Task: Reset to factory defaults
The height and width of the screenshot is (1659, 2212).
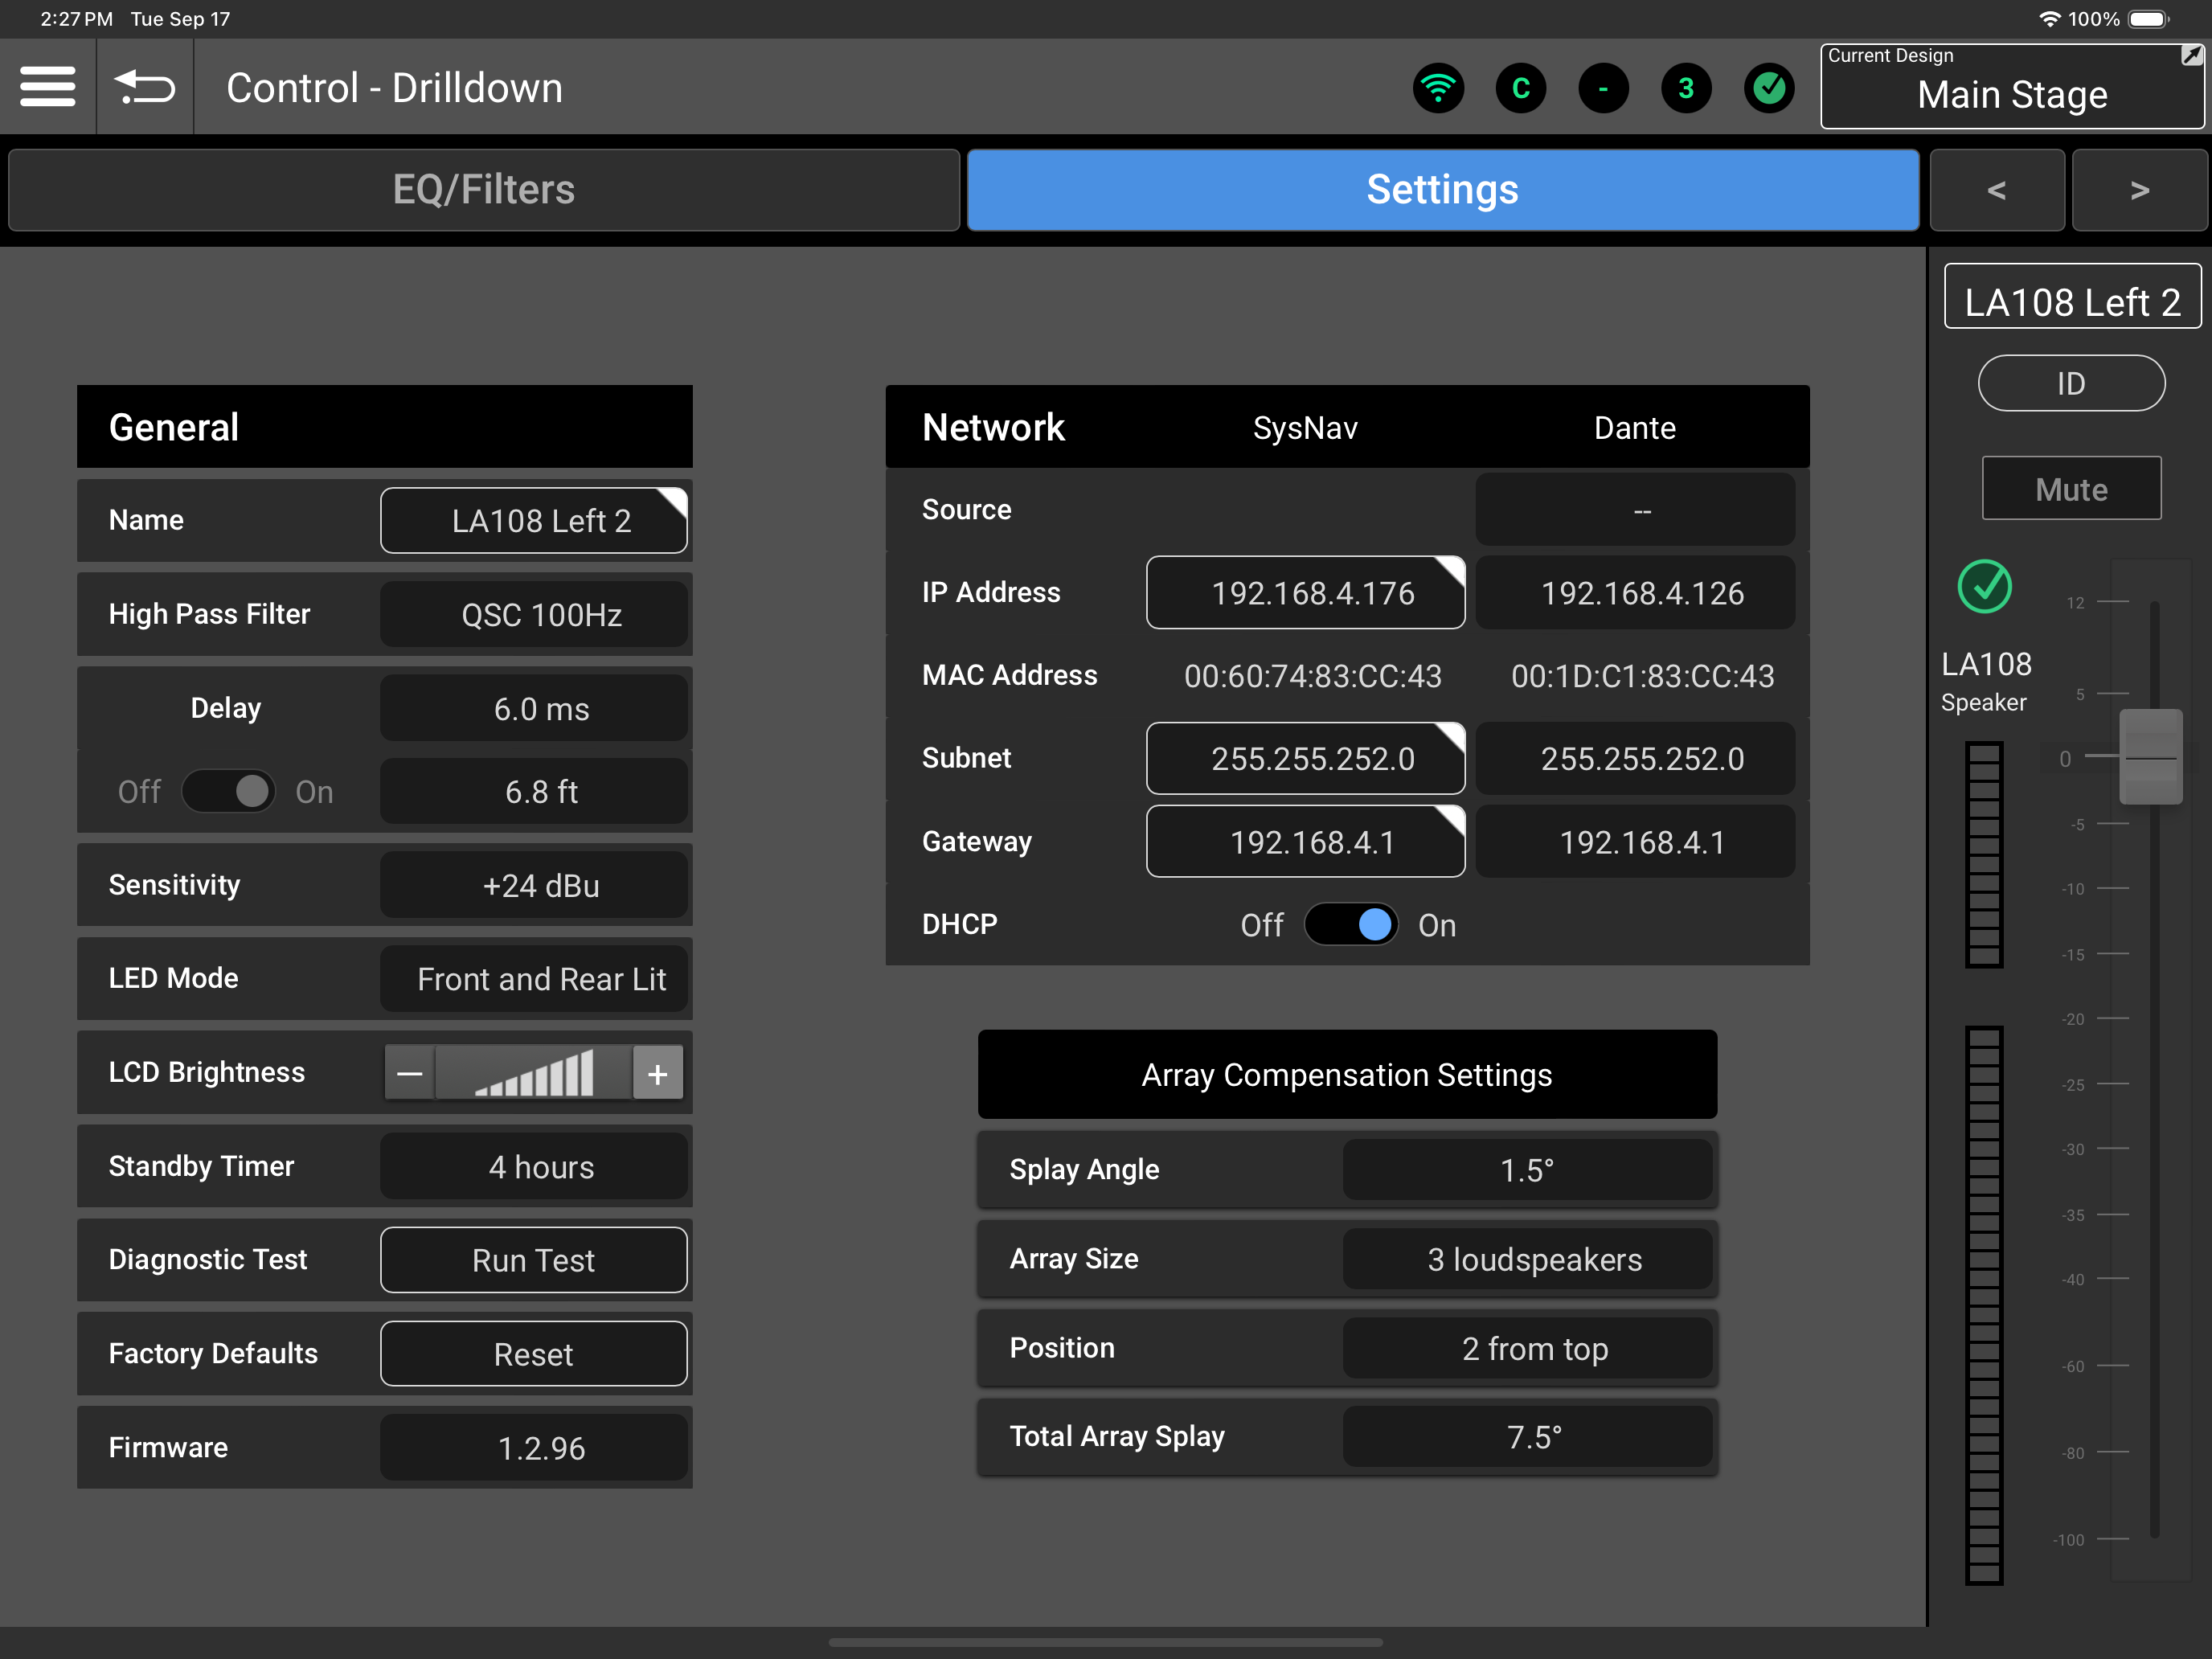Action: coord(533,1354)
